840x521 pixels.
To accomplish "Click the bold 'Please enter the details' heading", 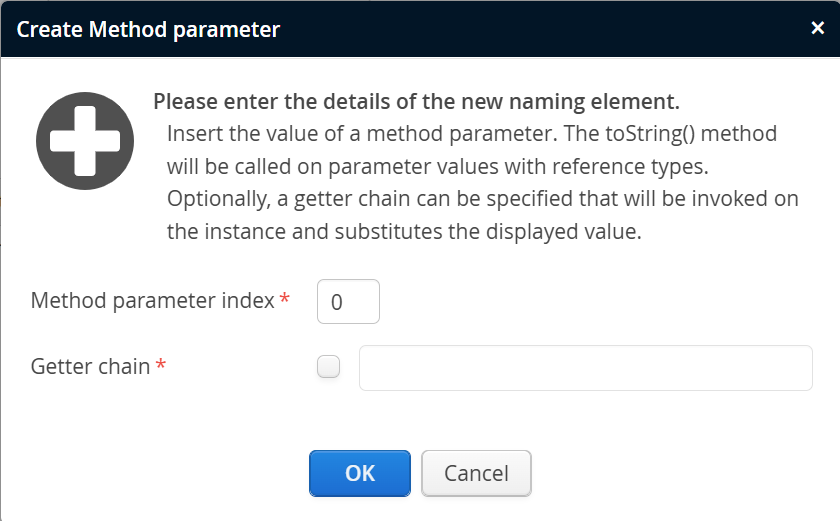I will point(416,102).
